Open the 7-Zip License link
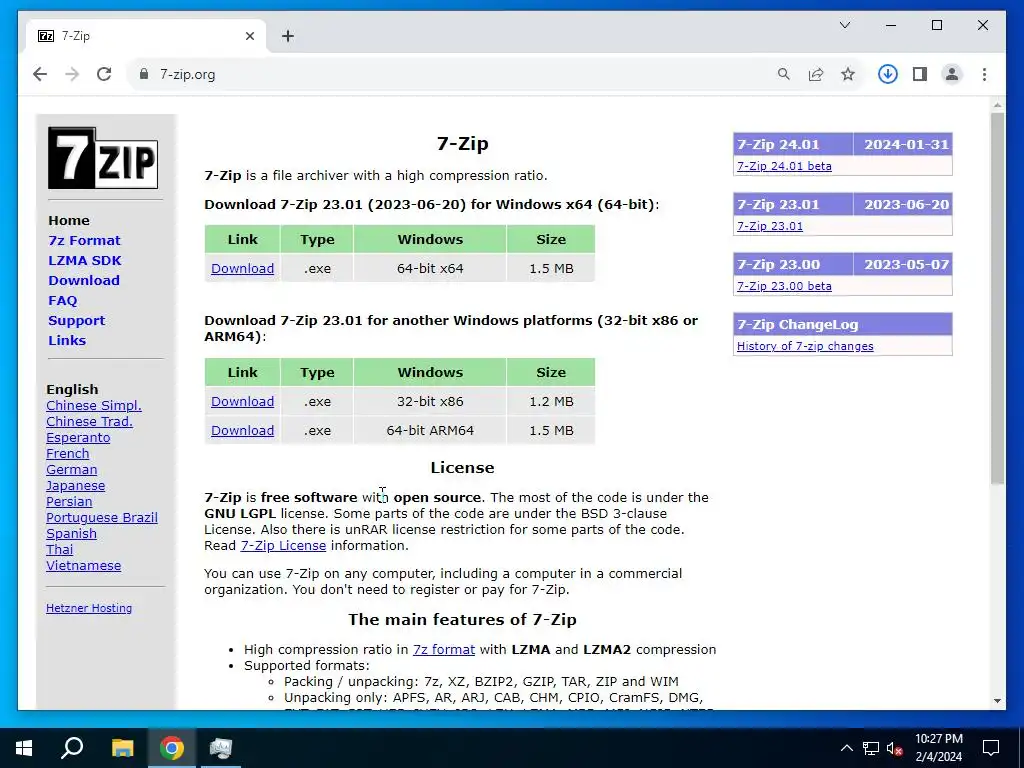 click(283, 545)
